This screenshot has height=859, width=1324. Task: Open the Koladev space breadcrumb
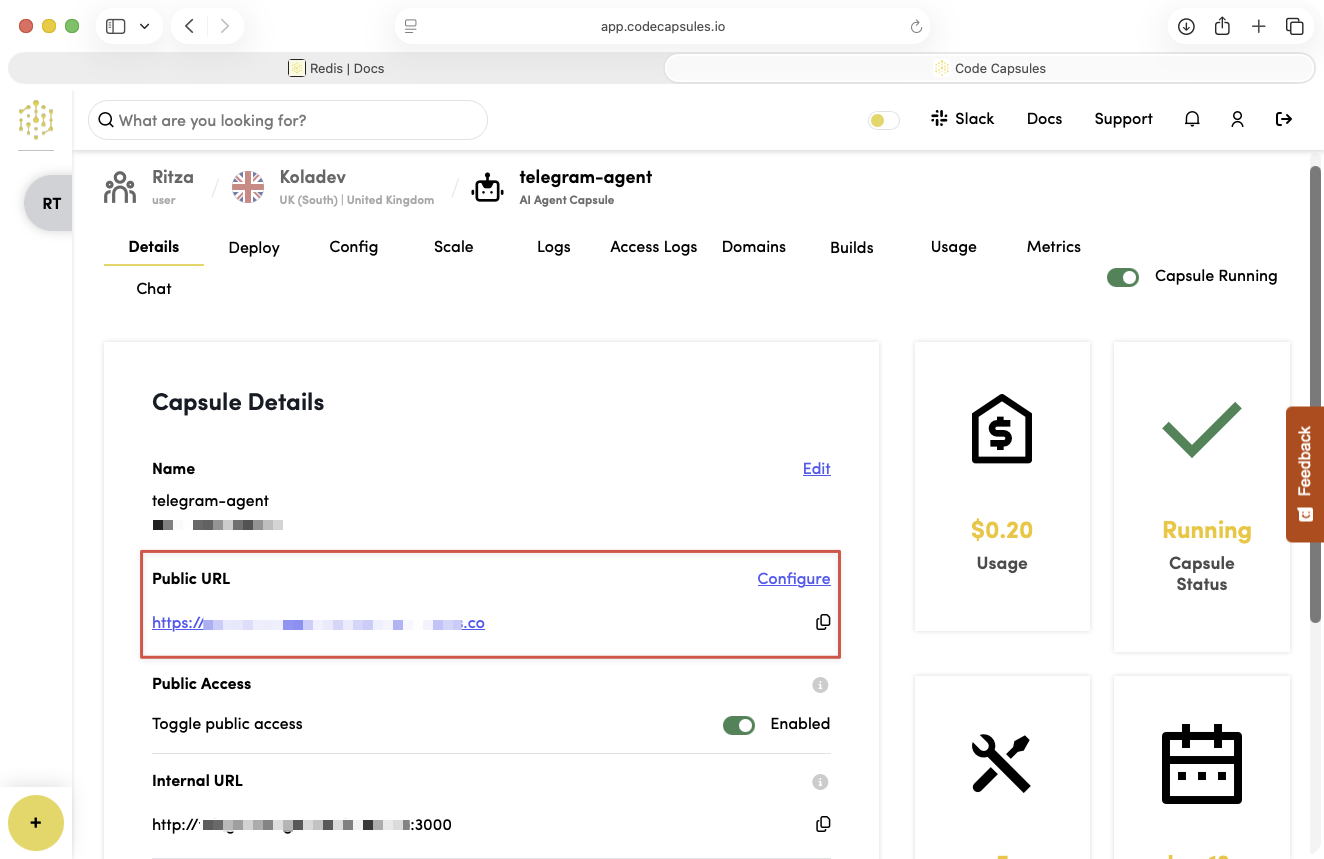click(312, 177)
